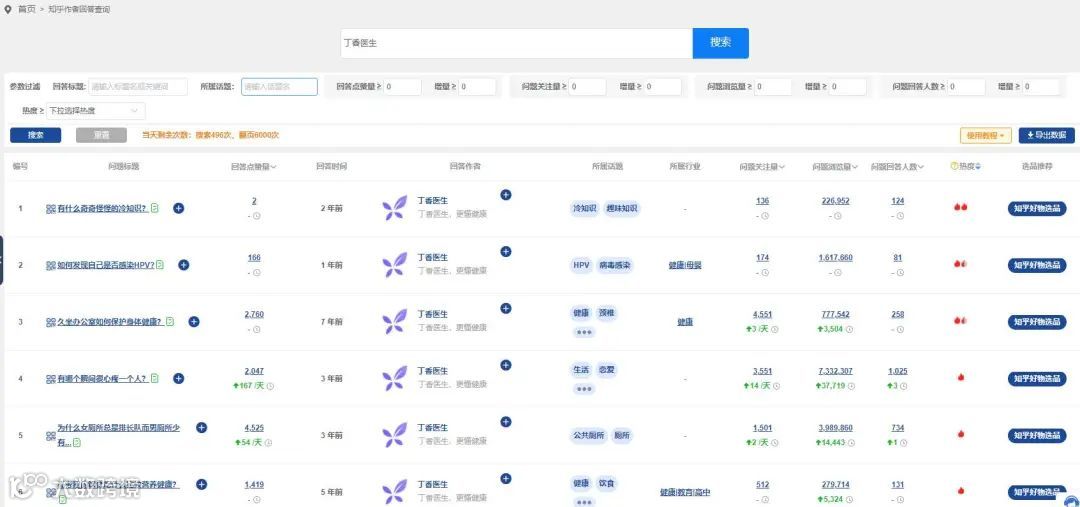Click the clock icon next to +167/天
1080x507 pixels.
click(x=270, y=386)
